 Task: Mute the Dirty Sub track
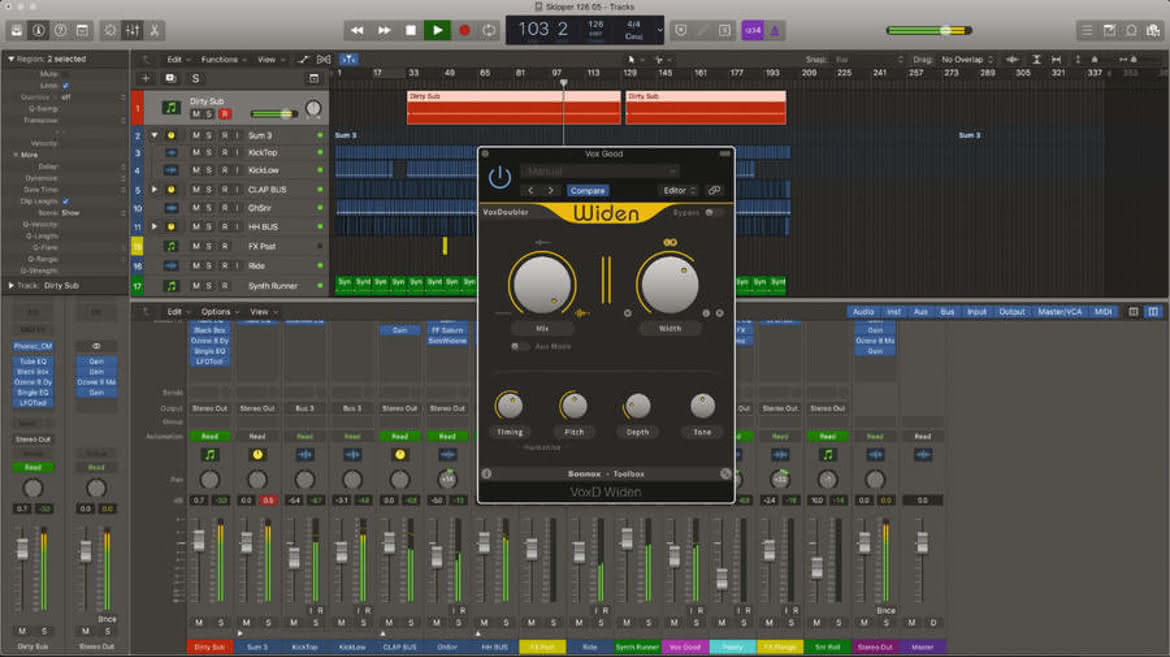pyautogui.click(x=195, y=114)
